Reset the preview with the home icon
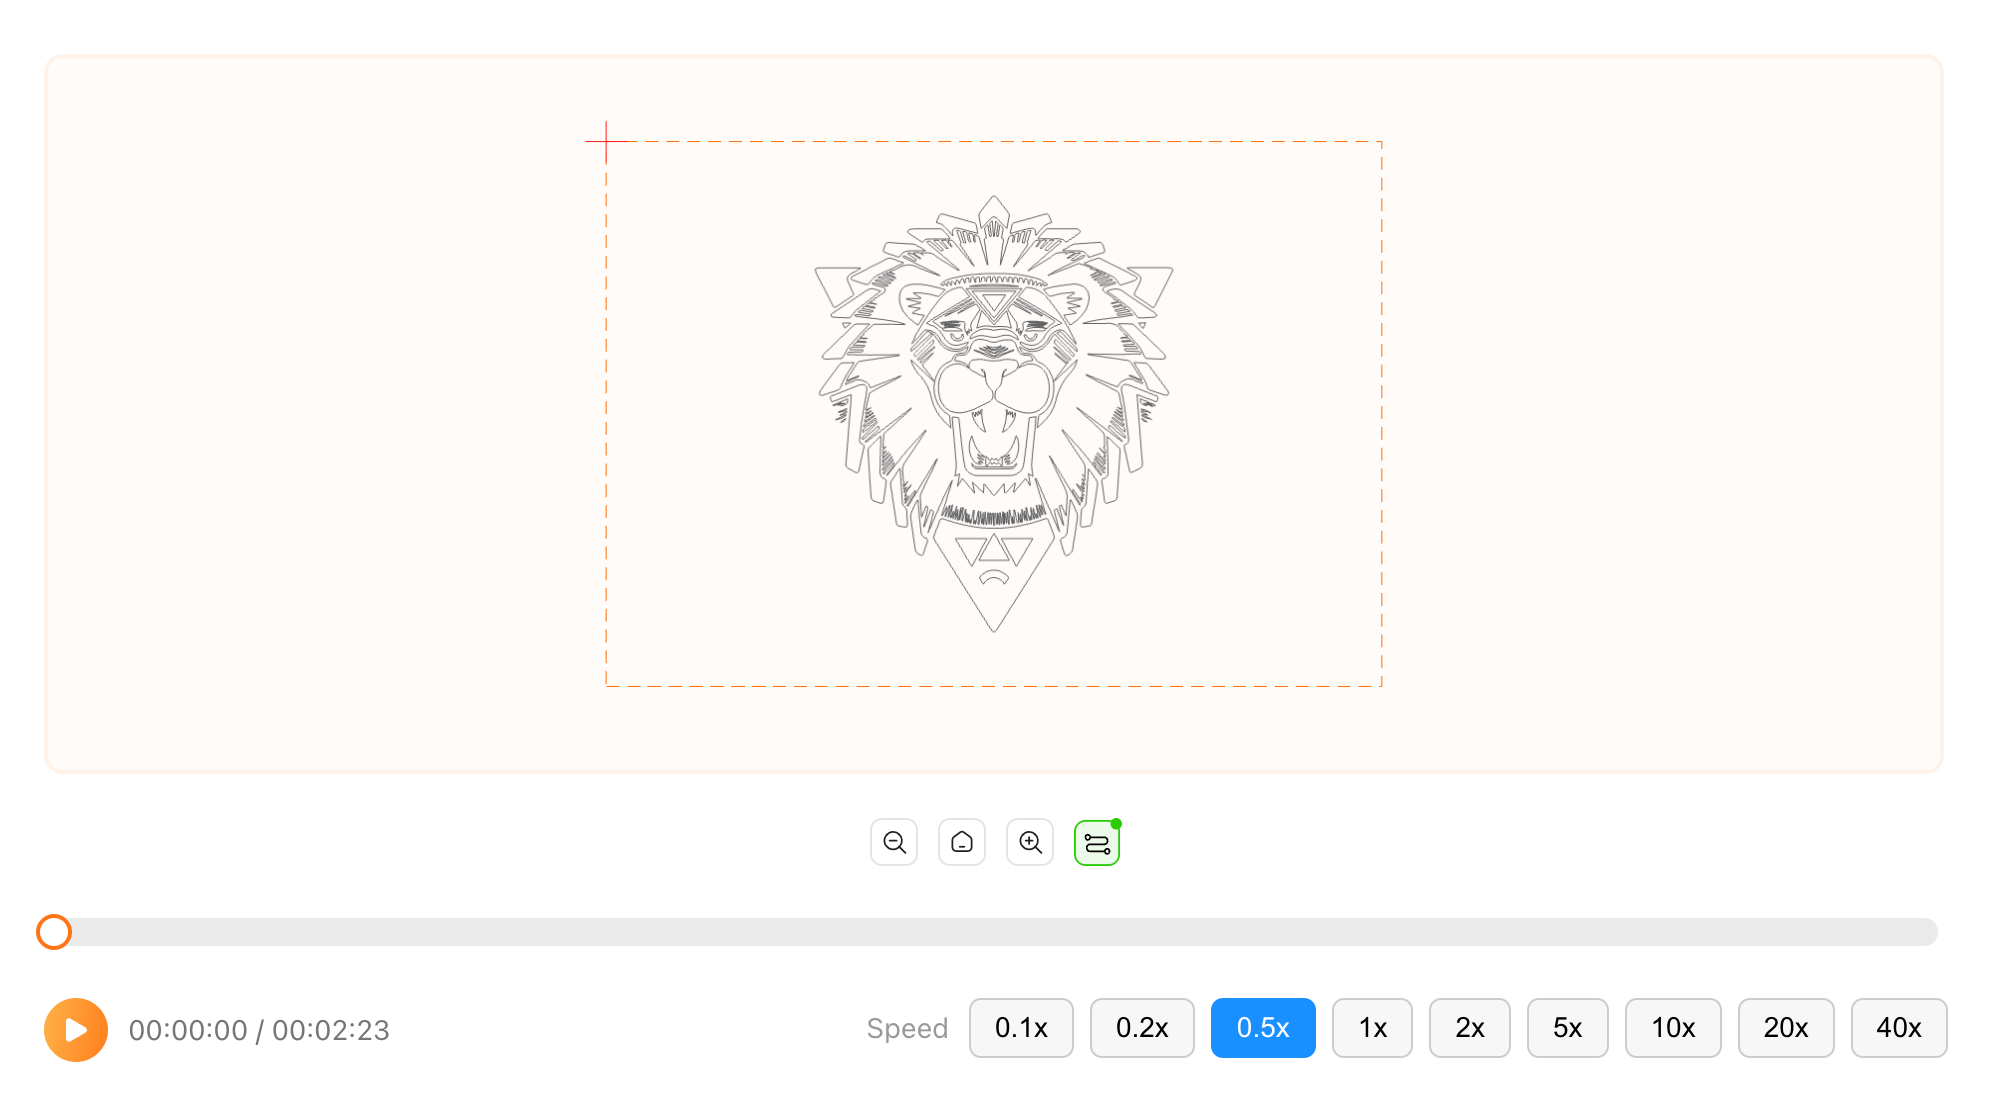 pos(962,842)
